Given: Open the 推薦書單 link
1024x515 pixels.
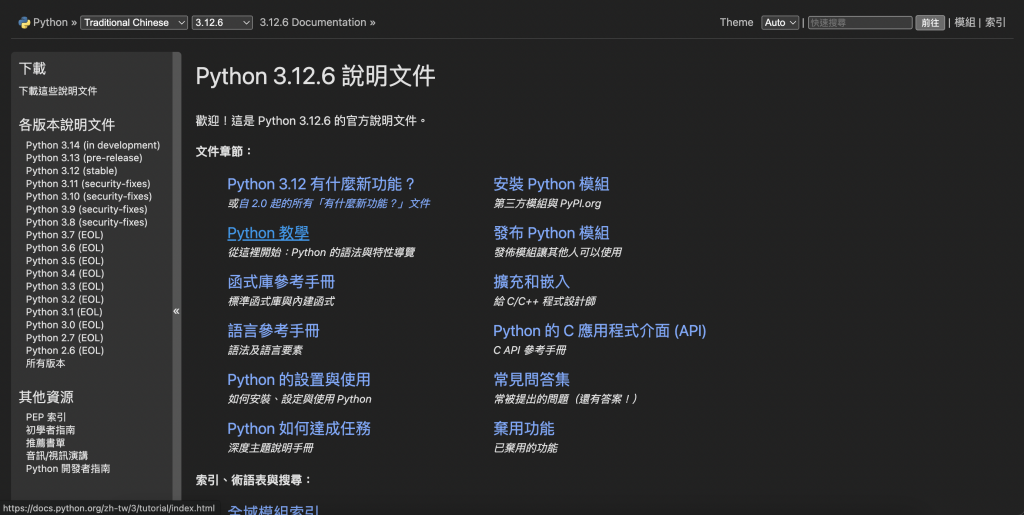Looking at the screenshot, I should tap(46, 443).
